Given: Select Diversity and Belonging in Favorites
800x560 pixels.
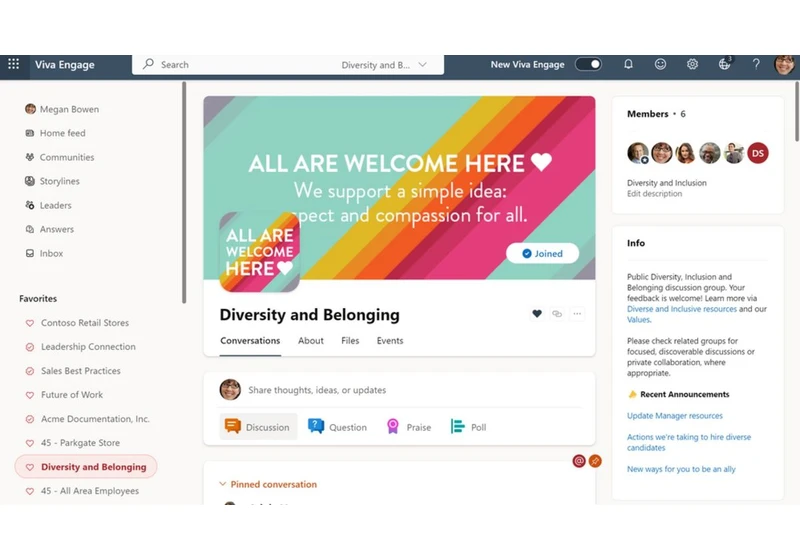Looking at the screenshot, I should 86,467.
